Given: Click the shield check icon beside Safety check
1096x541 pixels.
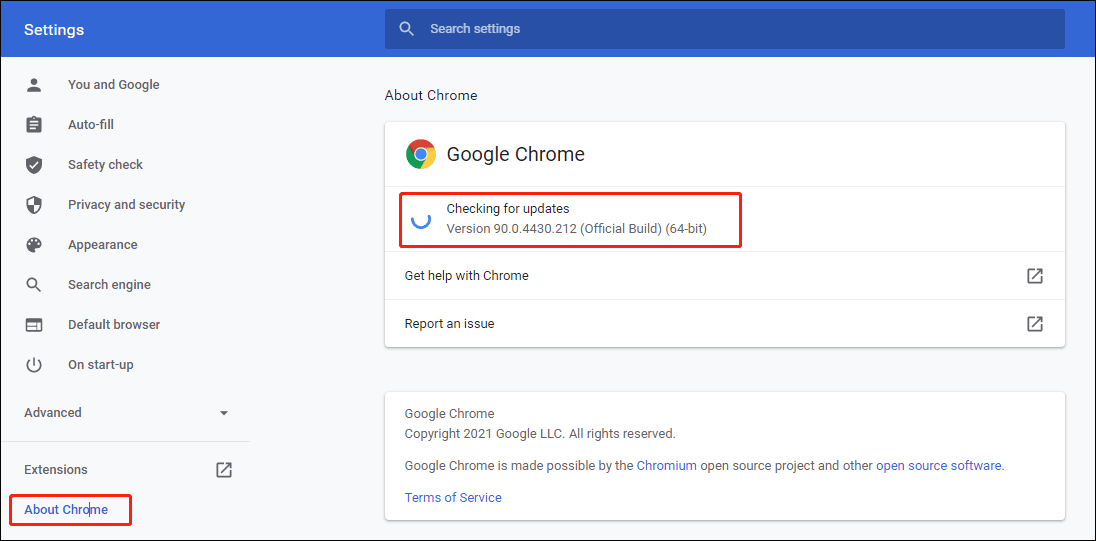Looking at the screenshot, I should tap(34, 165).
